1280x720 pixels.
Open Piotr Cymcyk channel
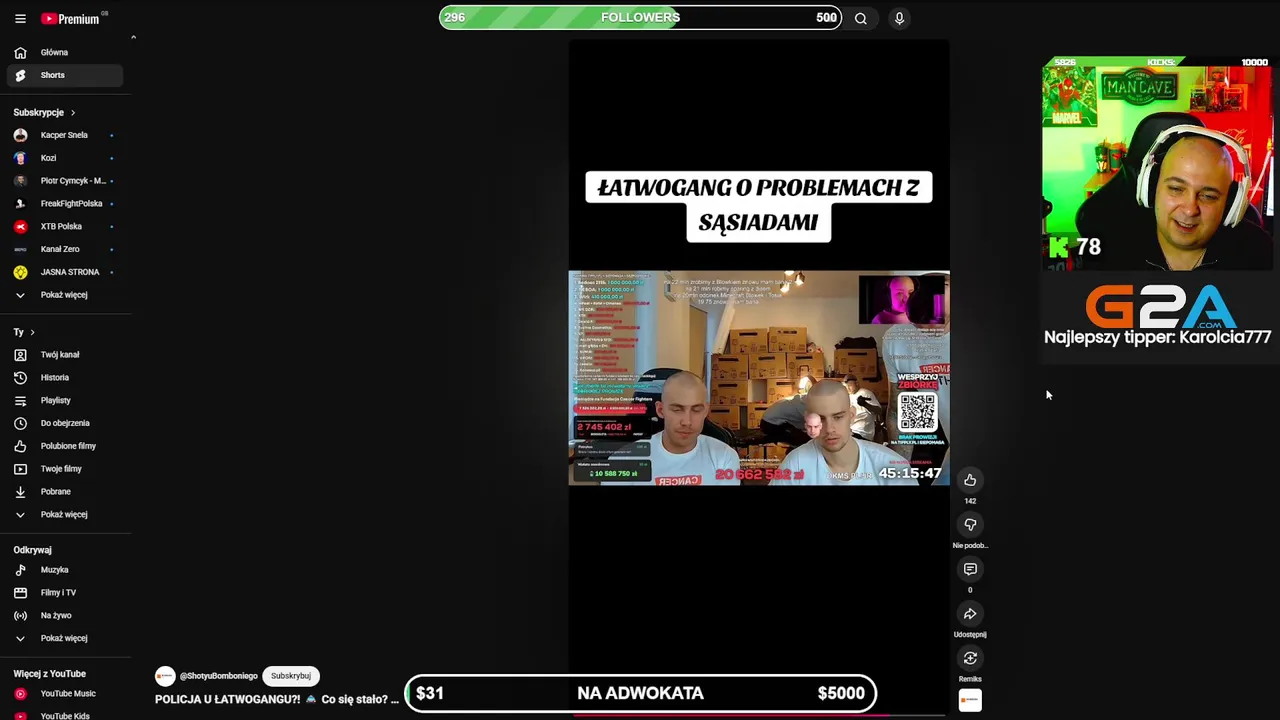[x=66, y=181]
